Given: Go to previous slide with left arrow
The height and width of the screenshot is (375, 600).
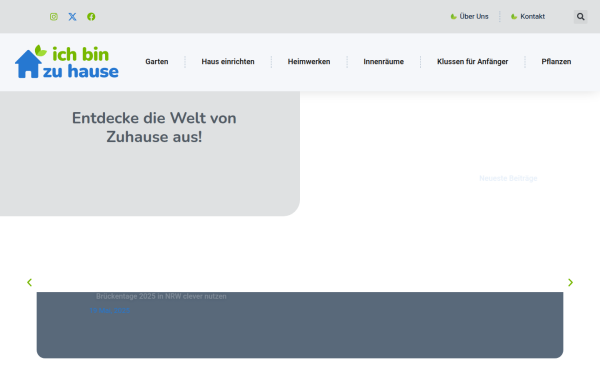Looking at the screenshot, I should (x=29, y=282).
